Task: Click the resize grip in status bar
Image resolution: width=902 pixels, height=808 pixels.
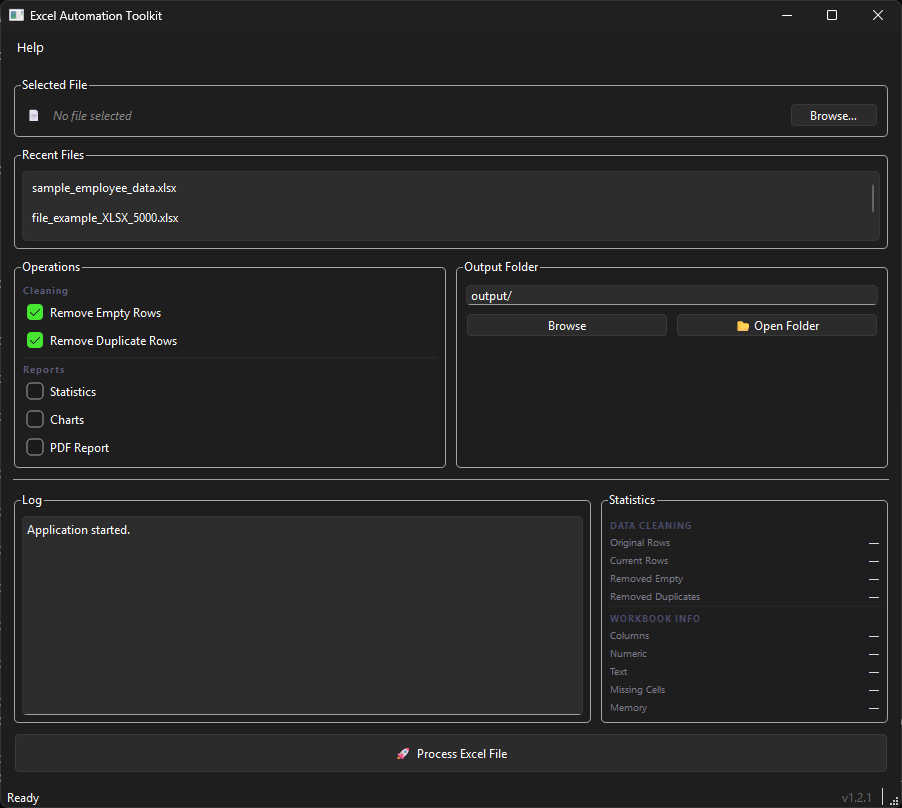Action: click(x=895, y=801)
